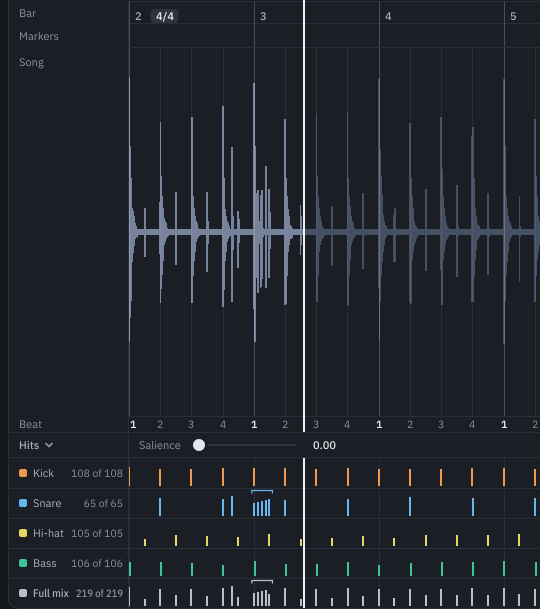Click the Song row label
Image resolution: width=540 pixels, height=609 pixels.
click(x=31, y=62)
